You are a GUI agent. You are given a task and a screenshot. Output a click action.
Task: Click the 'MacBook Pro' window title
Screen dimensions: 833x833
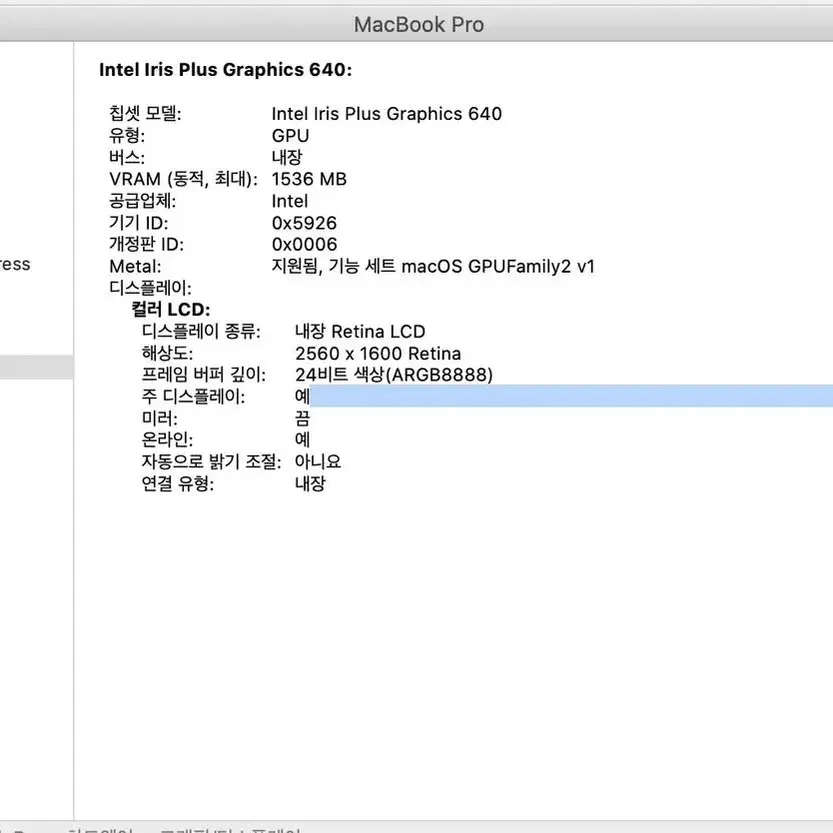pos(419,24)
